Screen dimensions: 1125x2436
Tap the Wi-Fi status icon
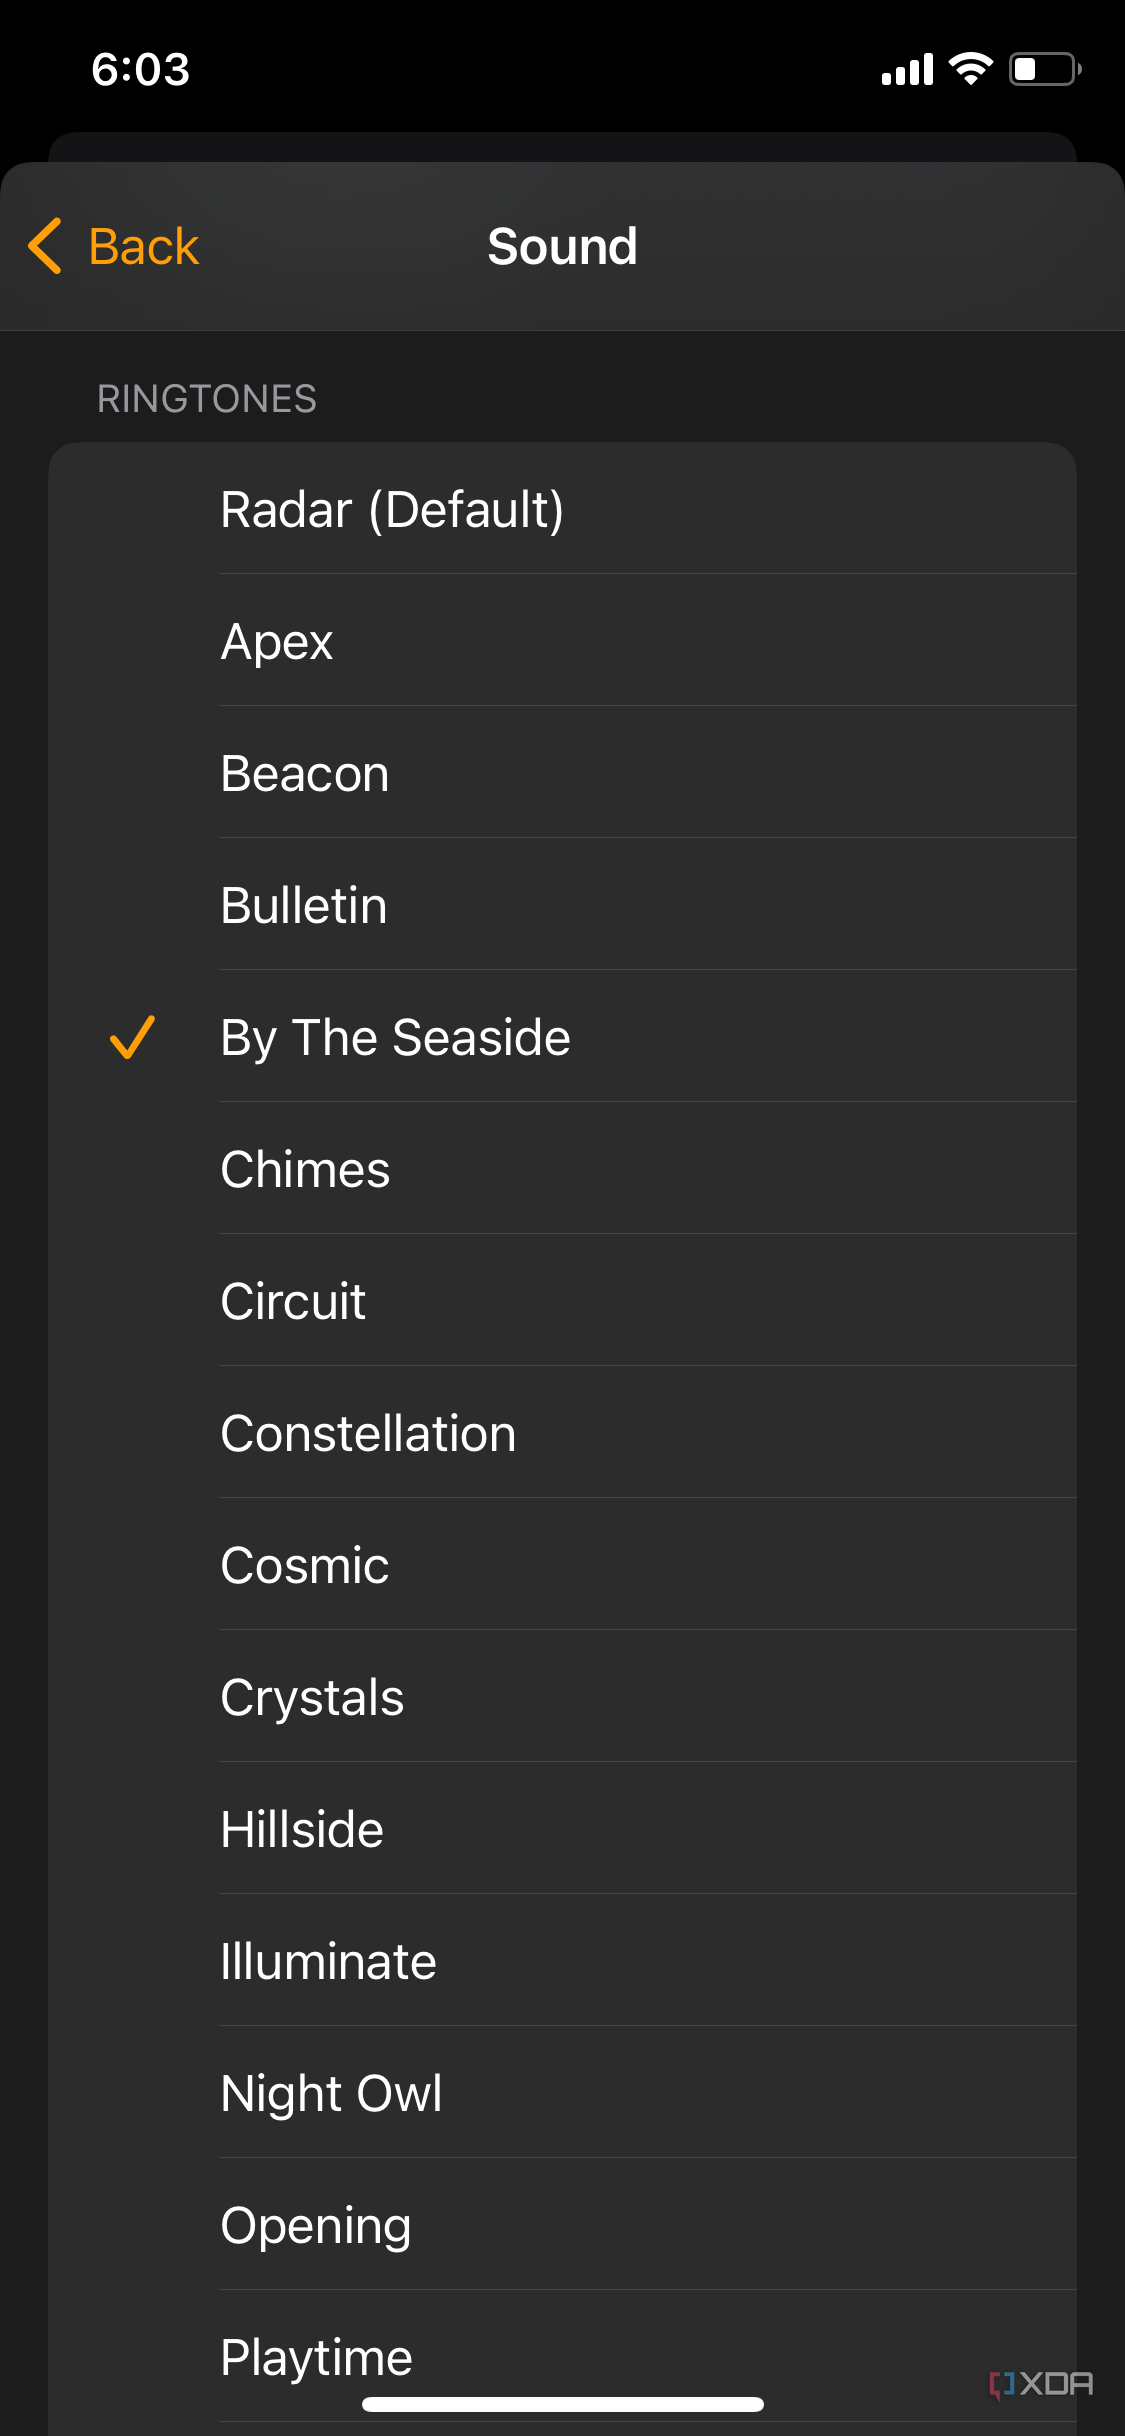(970, 69)
